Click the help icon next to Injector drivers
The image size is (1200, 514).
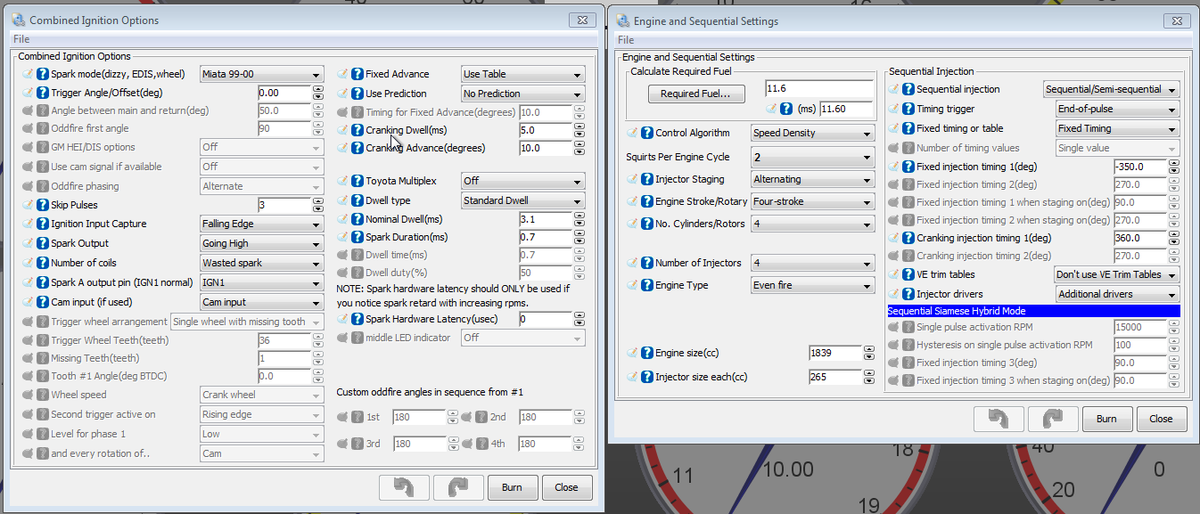click(908, 294)
